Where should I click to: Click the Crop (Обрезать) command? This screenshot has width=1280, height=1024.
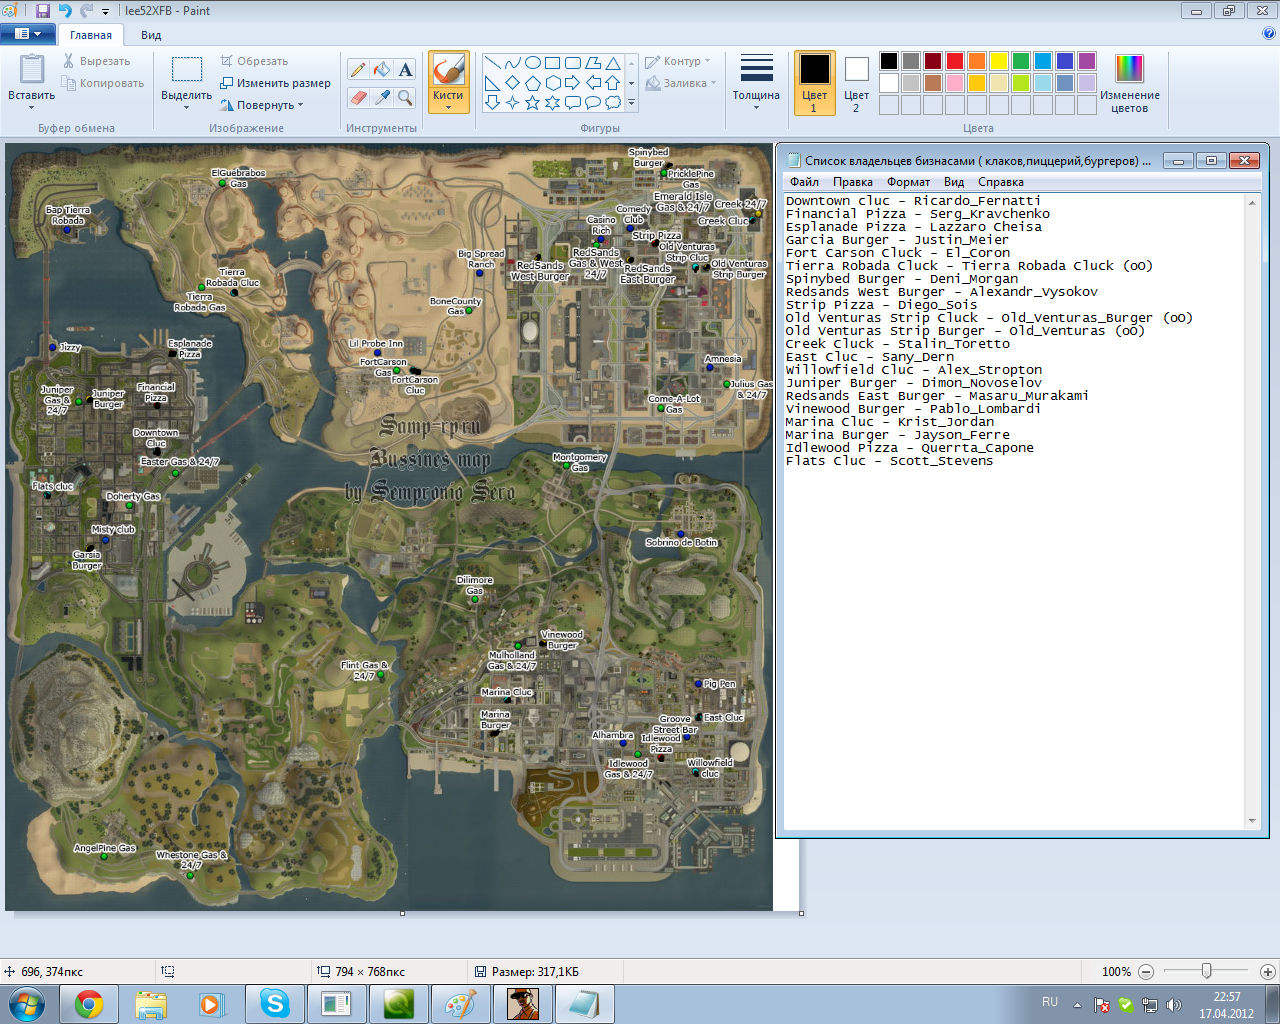click(x=254, y=61)
